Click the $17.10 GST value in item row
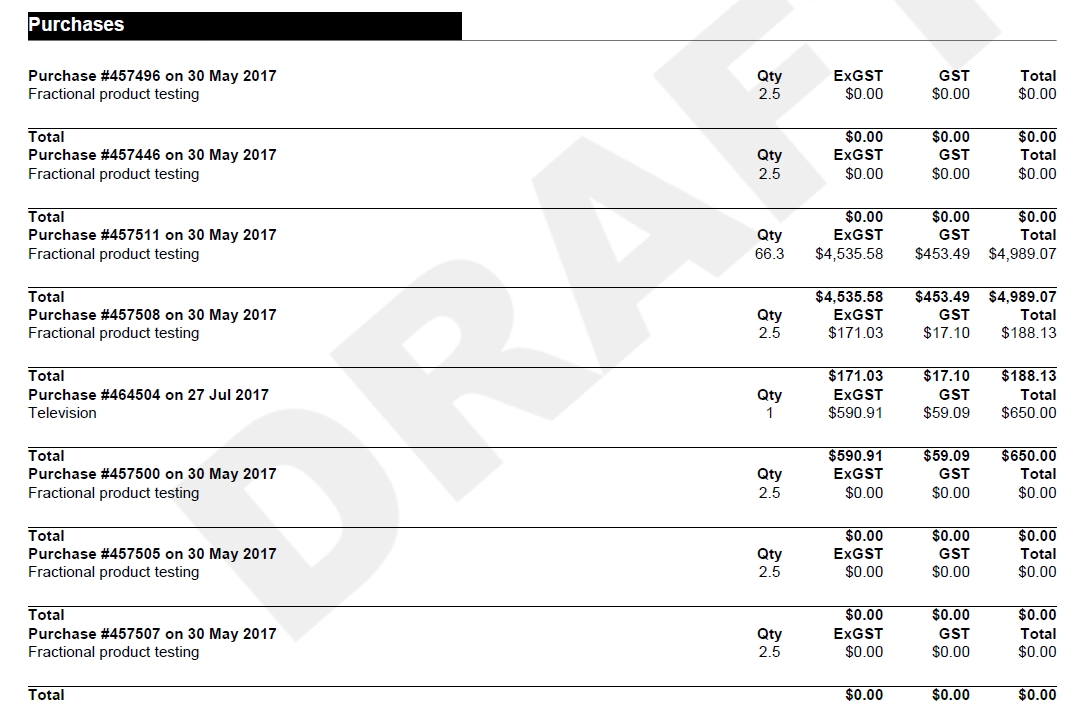This screenshot has height=713, width=1085. click(x=946, y=333)
